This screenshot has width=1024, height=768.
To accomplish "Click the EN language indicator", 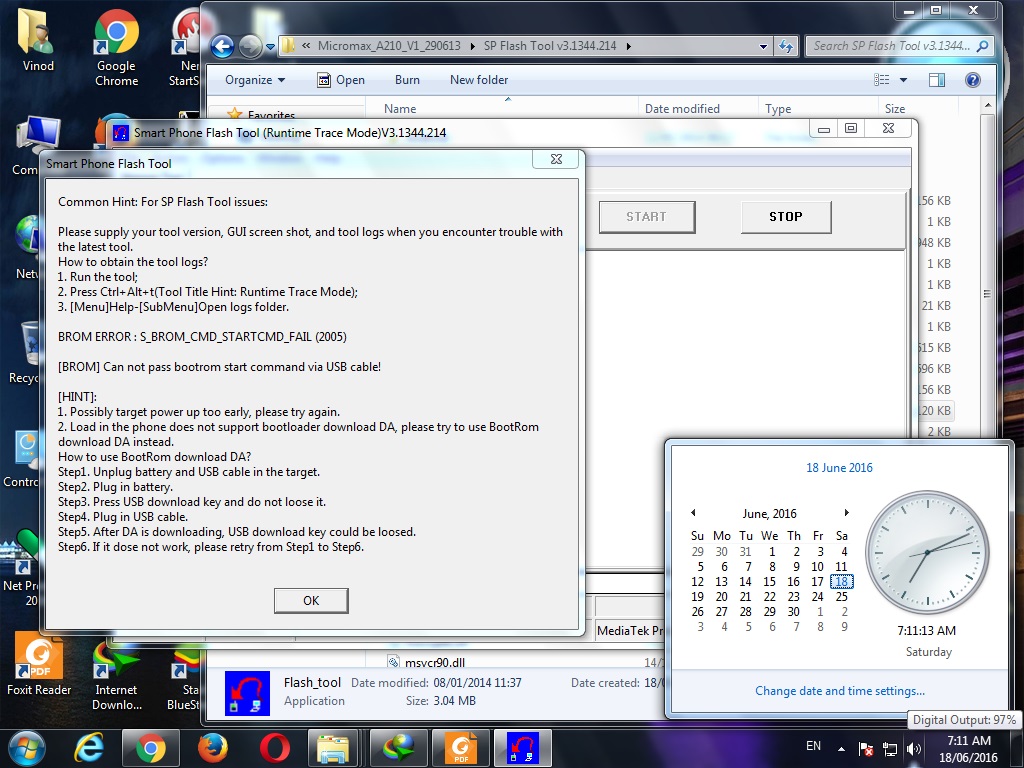I will click(813, 746).
